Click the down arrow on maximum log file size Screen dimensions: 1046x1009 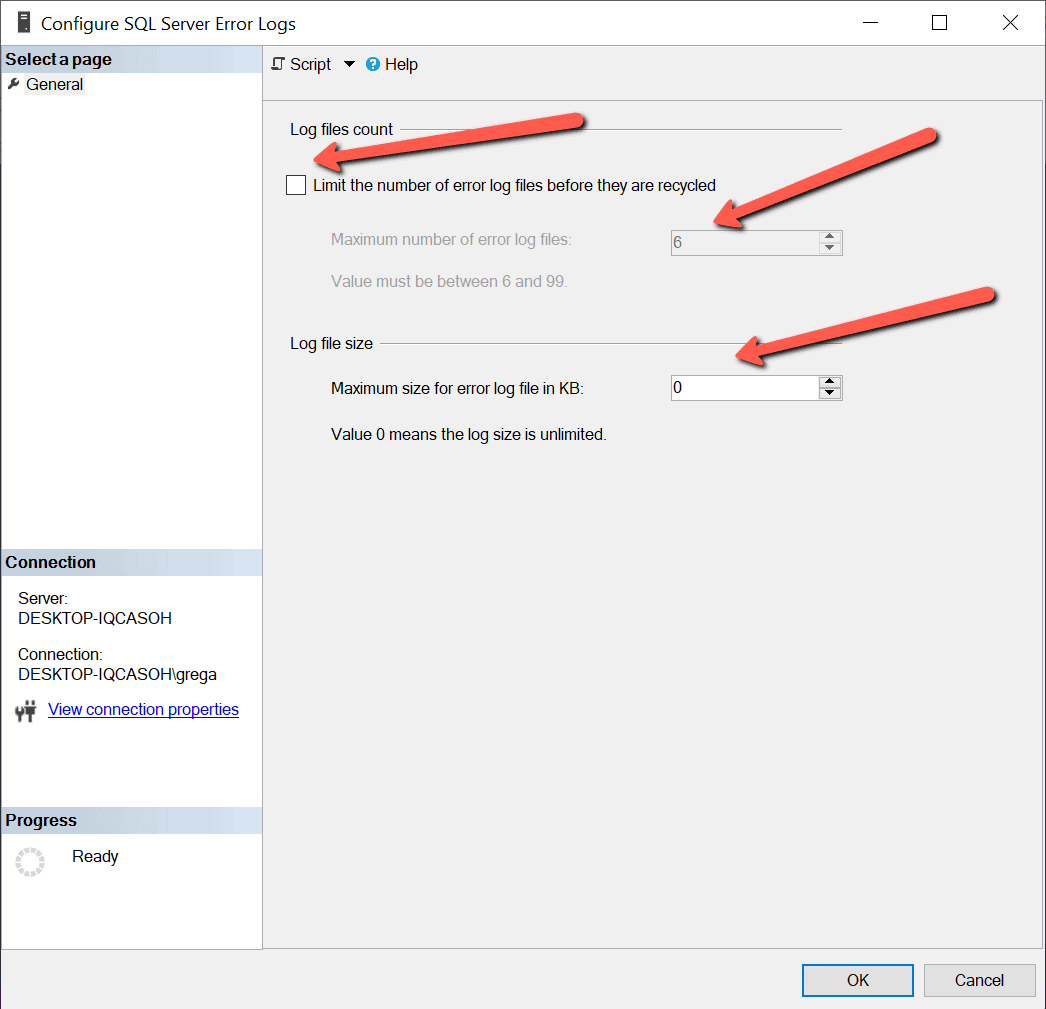point(830,393)
